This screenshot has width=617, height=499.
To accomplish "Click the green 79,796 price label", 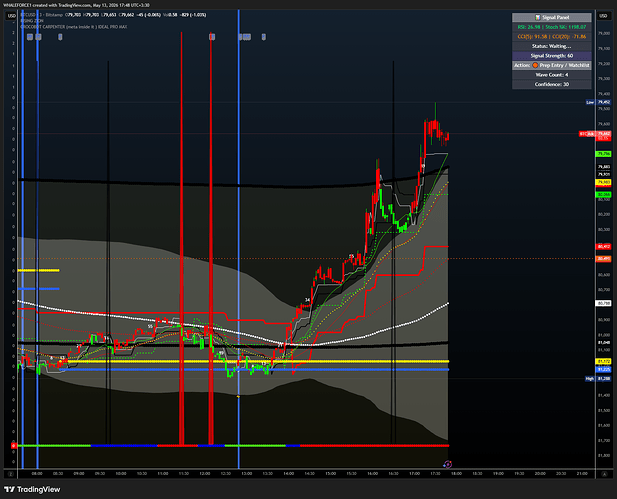I will 604,154.
